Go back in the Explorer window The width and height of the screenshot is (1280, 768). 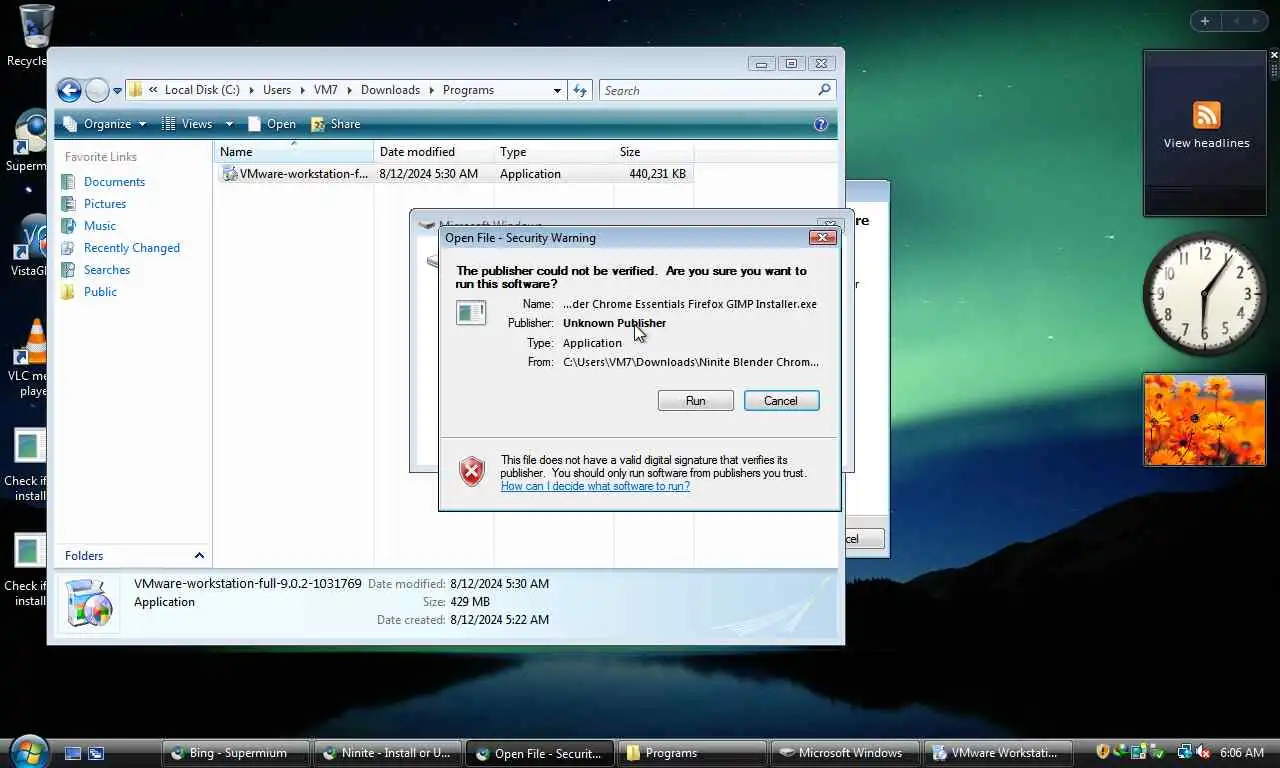[69, 90]
